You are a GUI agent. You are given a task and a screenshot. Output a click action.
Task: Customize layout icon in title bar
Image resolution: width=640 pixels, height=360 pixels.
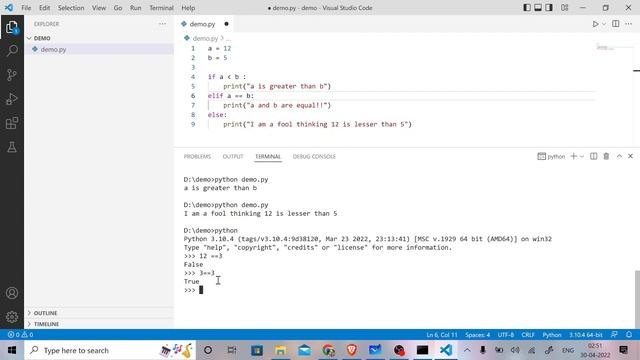[564, 8]
